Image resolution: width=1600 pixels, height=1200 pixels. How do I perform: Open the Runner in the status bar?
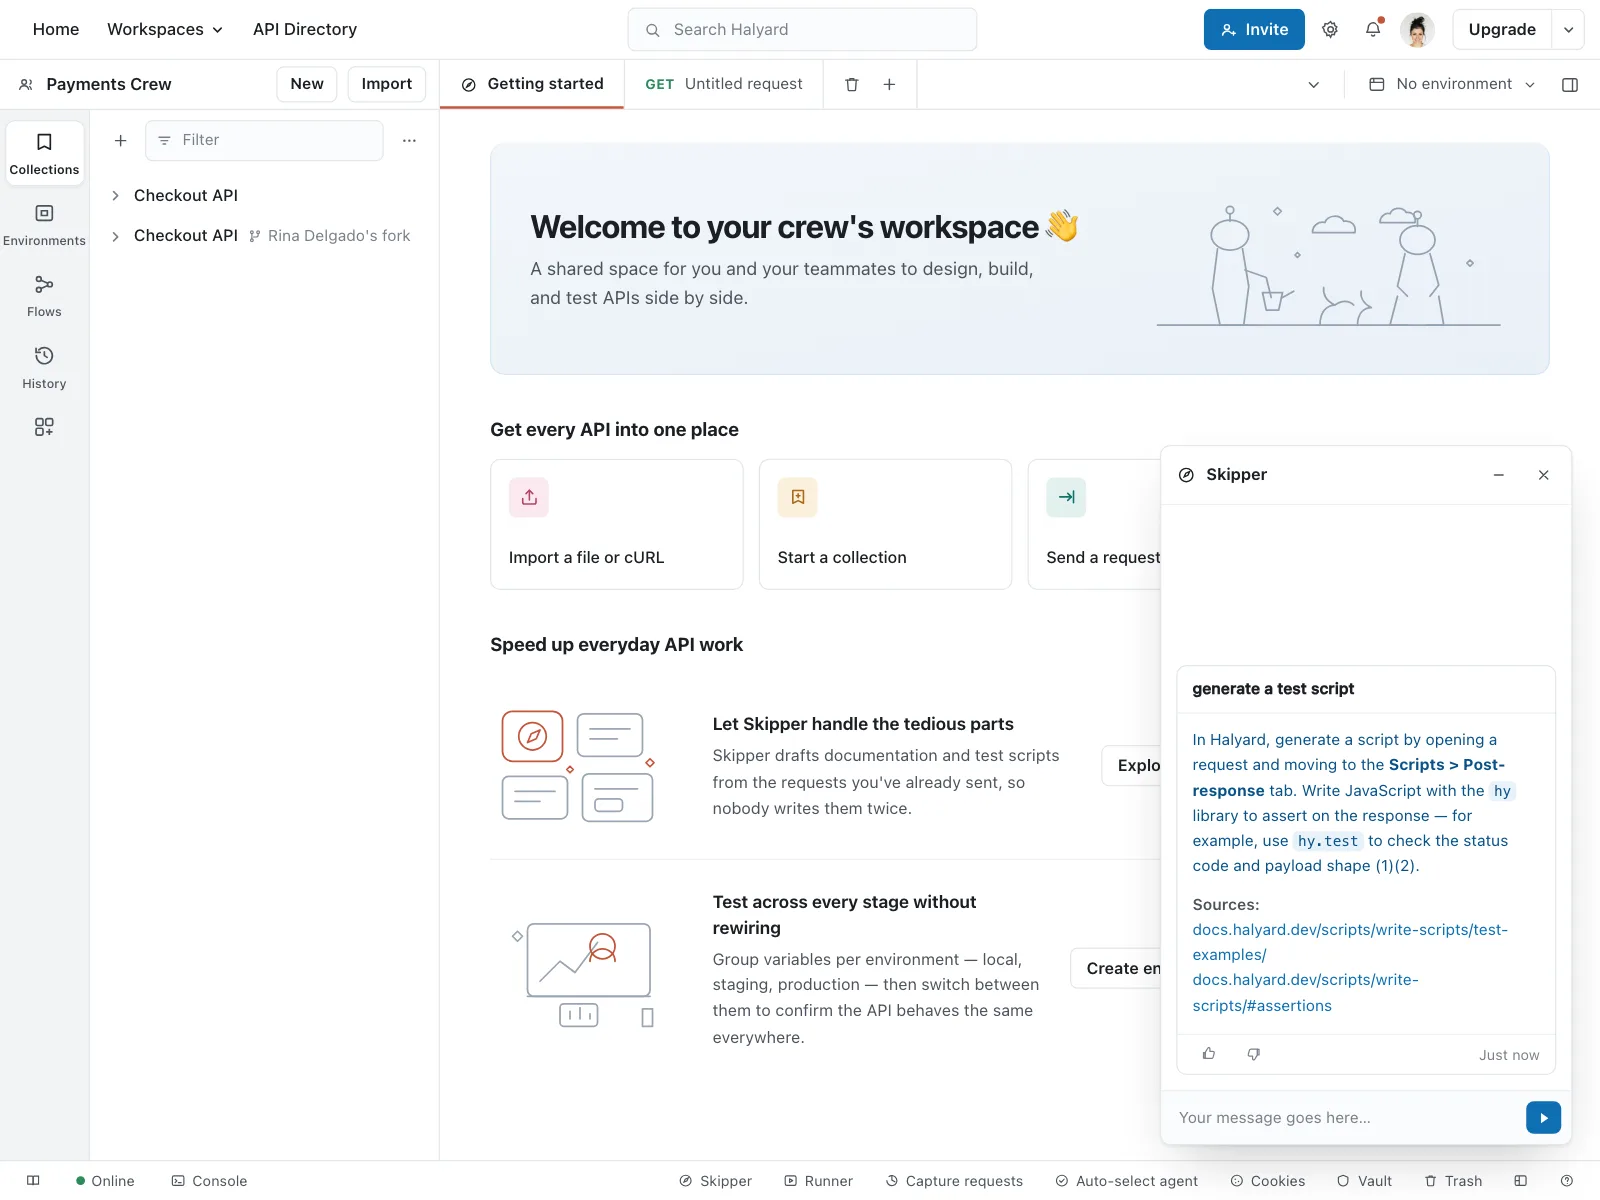[818, 1181]
